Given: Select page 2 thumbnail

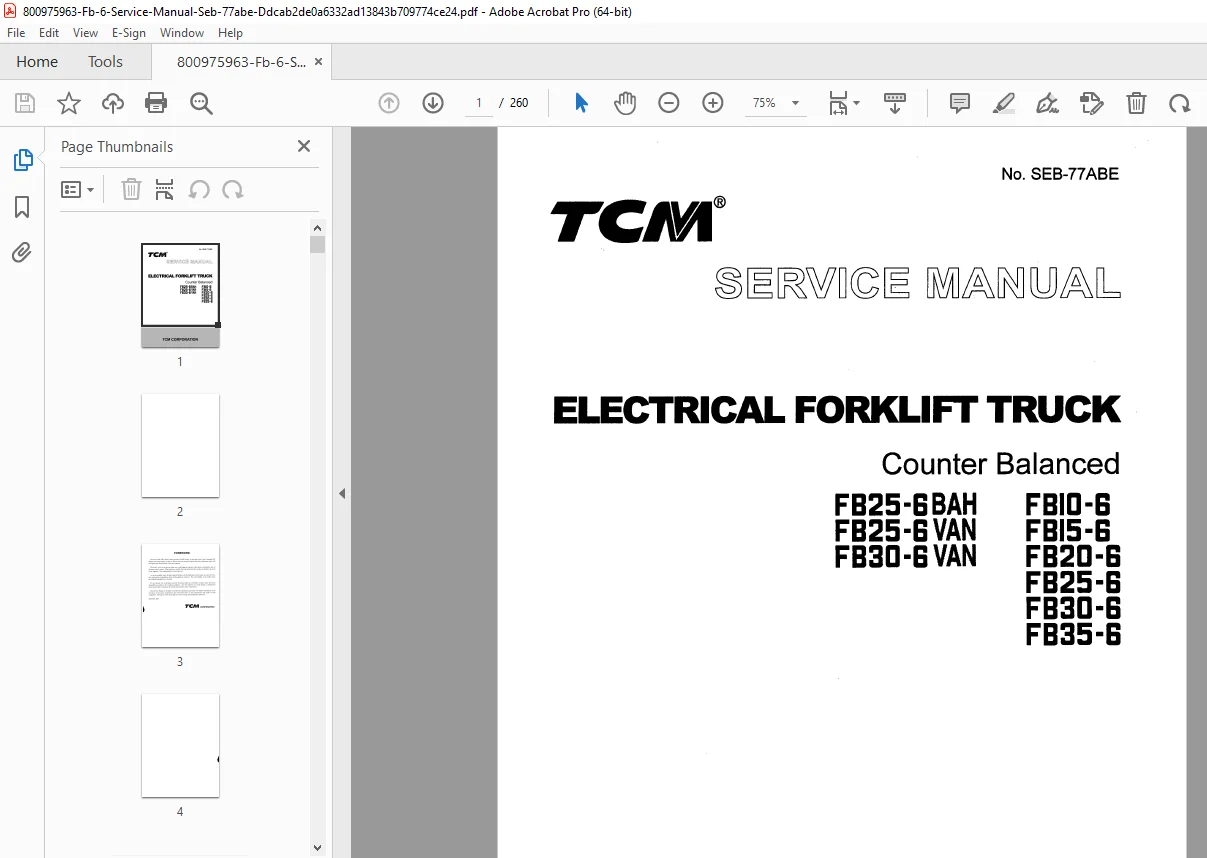Looking at the screenshot, I should [x=180, y=445].
